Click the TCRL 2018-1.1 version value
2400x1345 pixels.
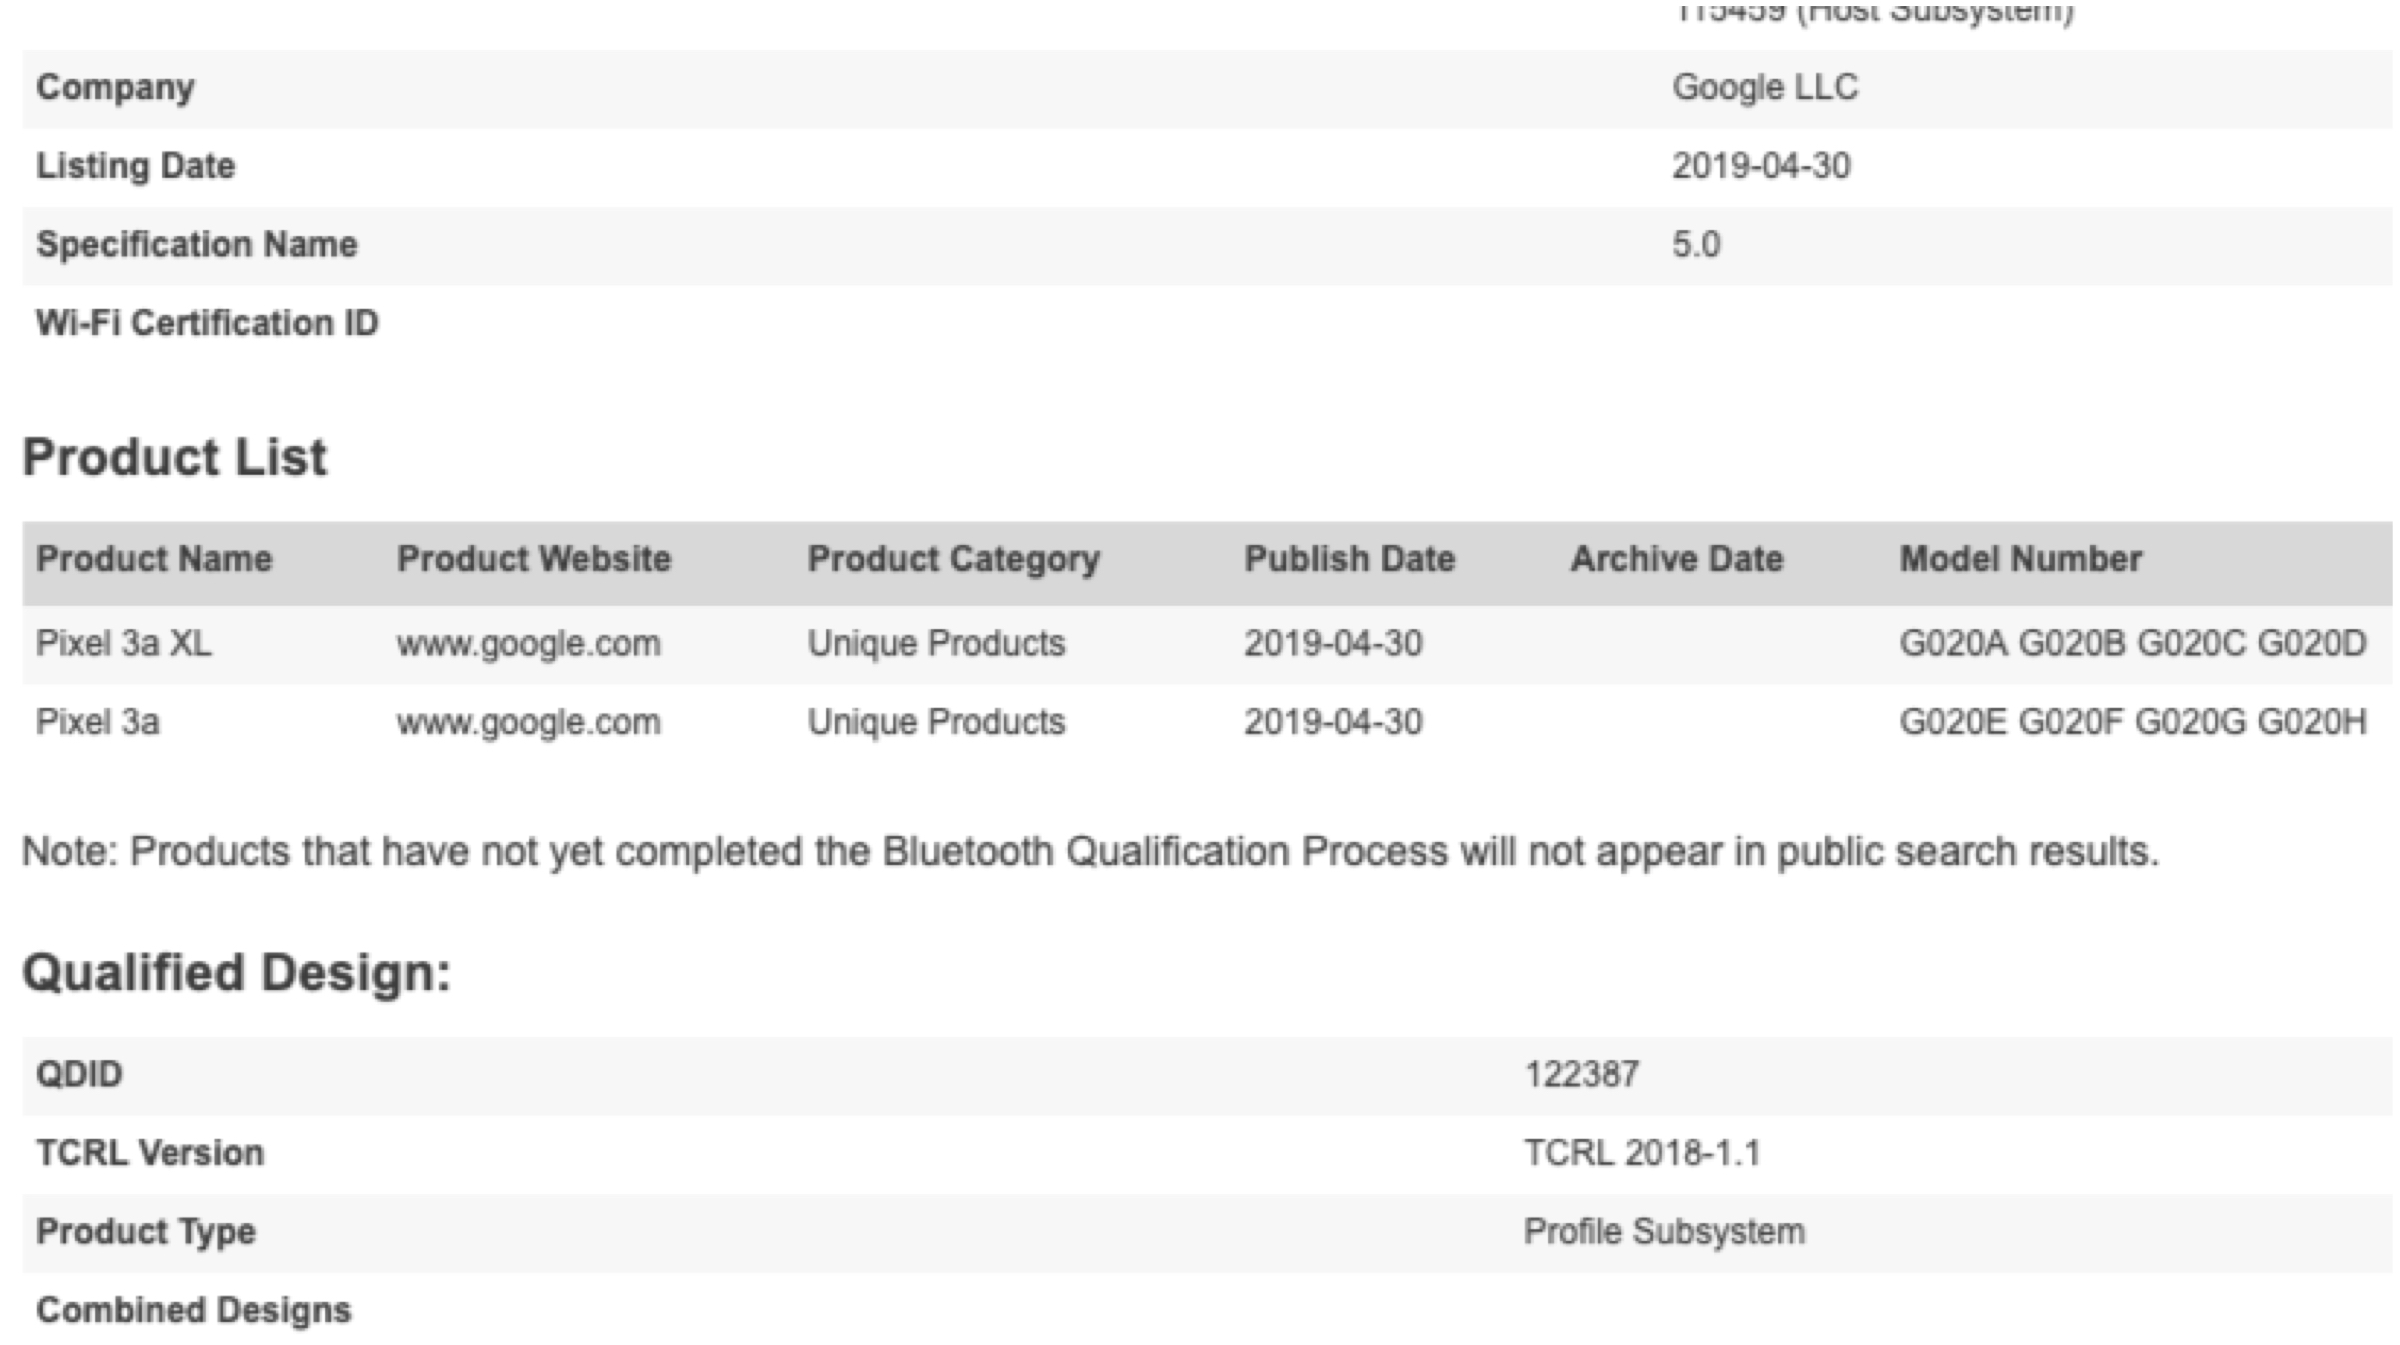pyautogui.click(x=1641, y=1153)
